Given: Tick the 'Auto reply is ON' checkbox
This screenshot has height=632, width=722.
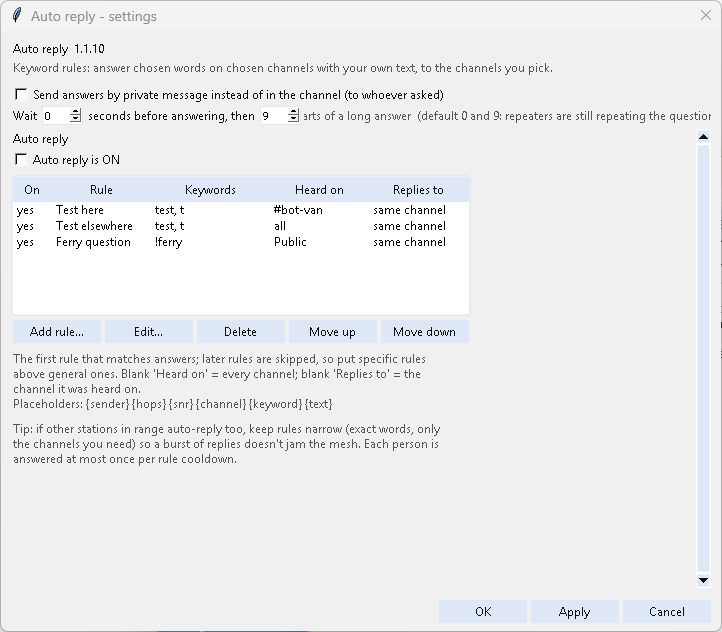Looking at the screenshot, I should tap(21, 159).
